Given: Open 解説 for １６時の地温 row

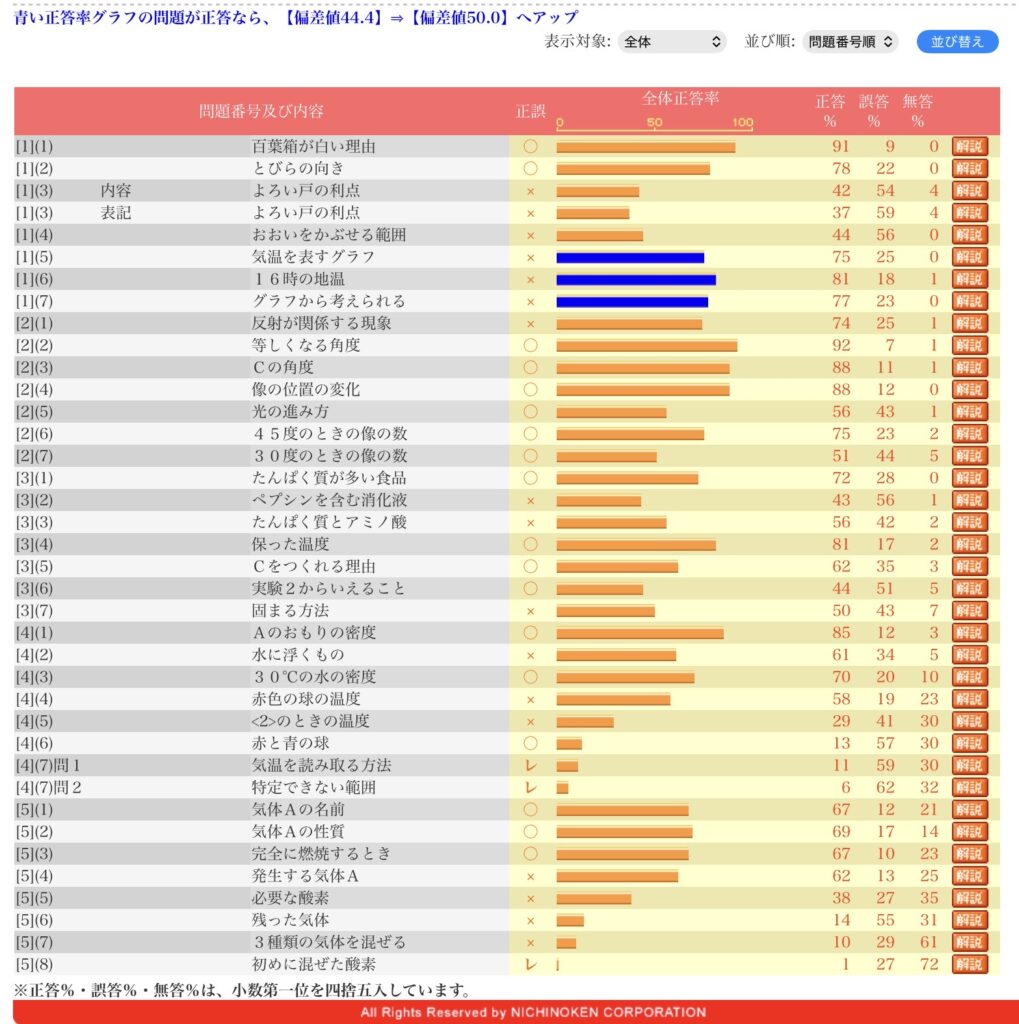Looking at the screenshot, I should pos(969,279).
